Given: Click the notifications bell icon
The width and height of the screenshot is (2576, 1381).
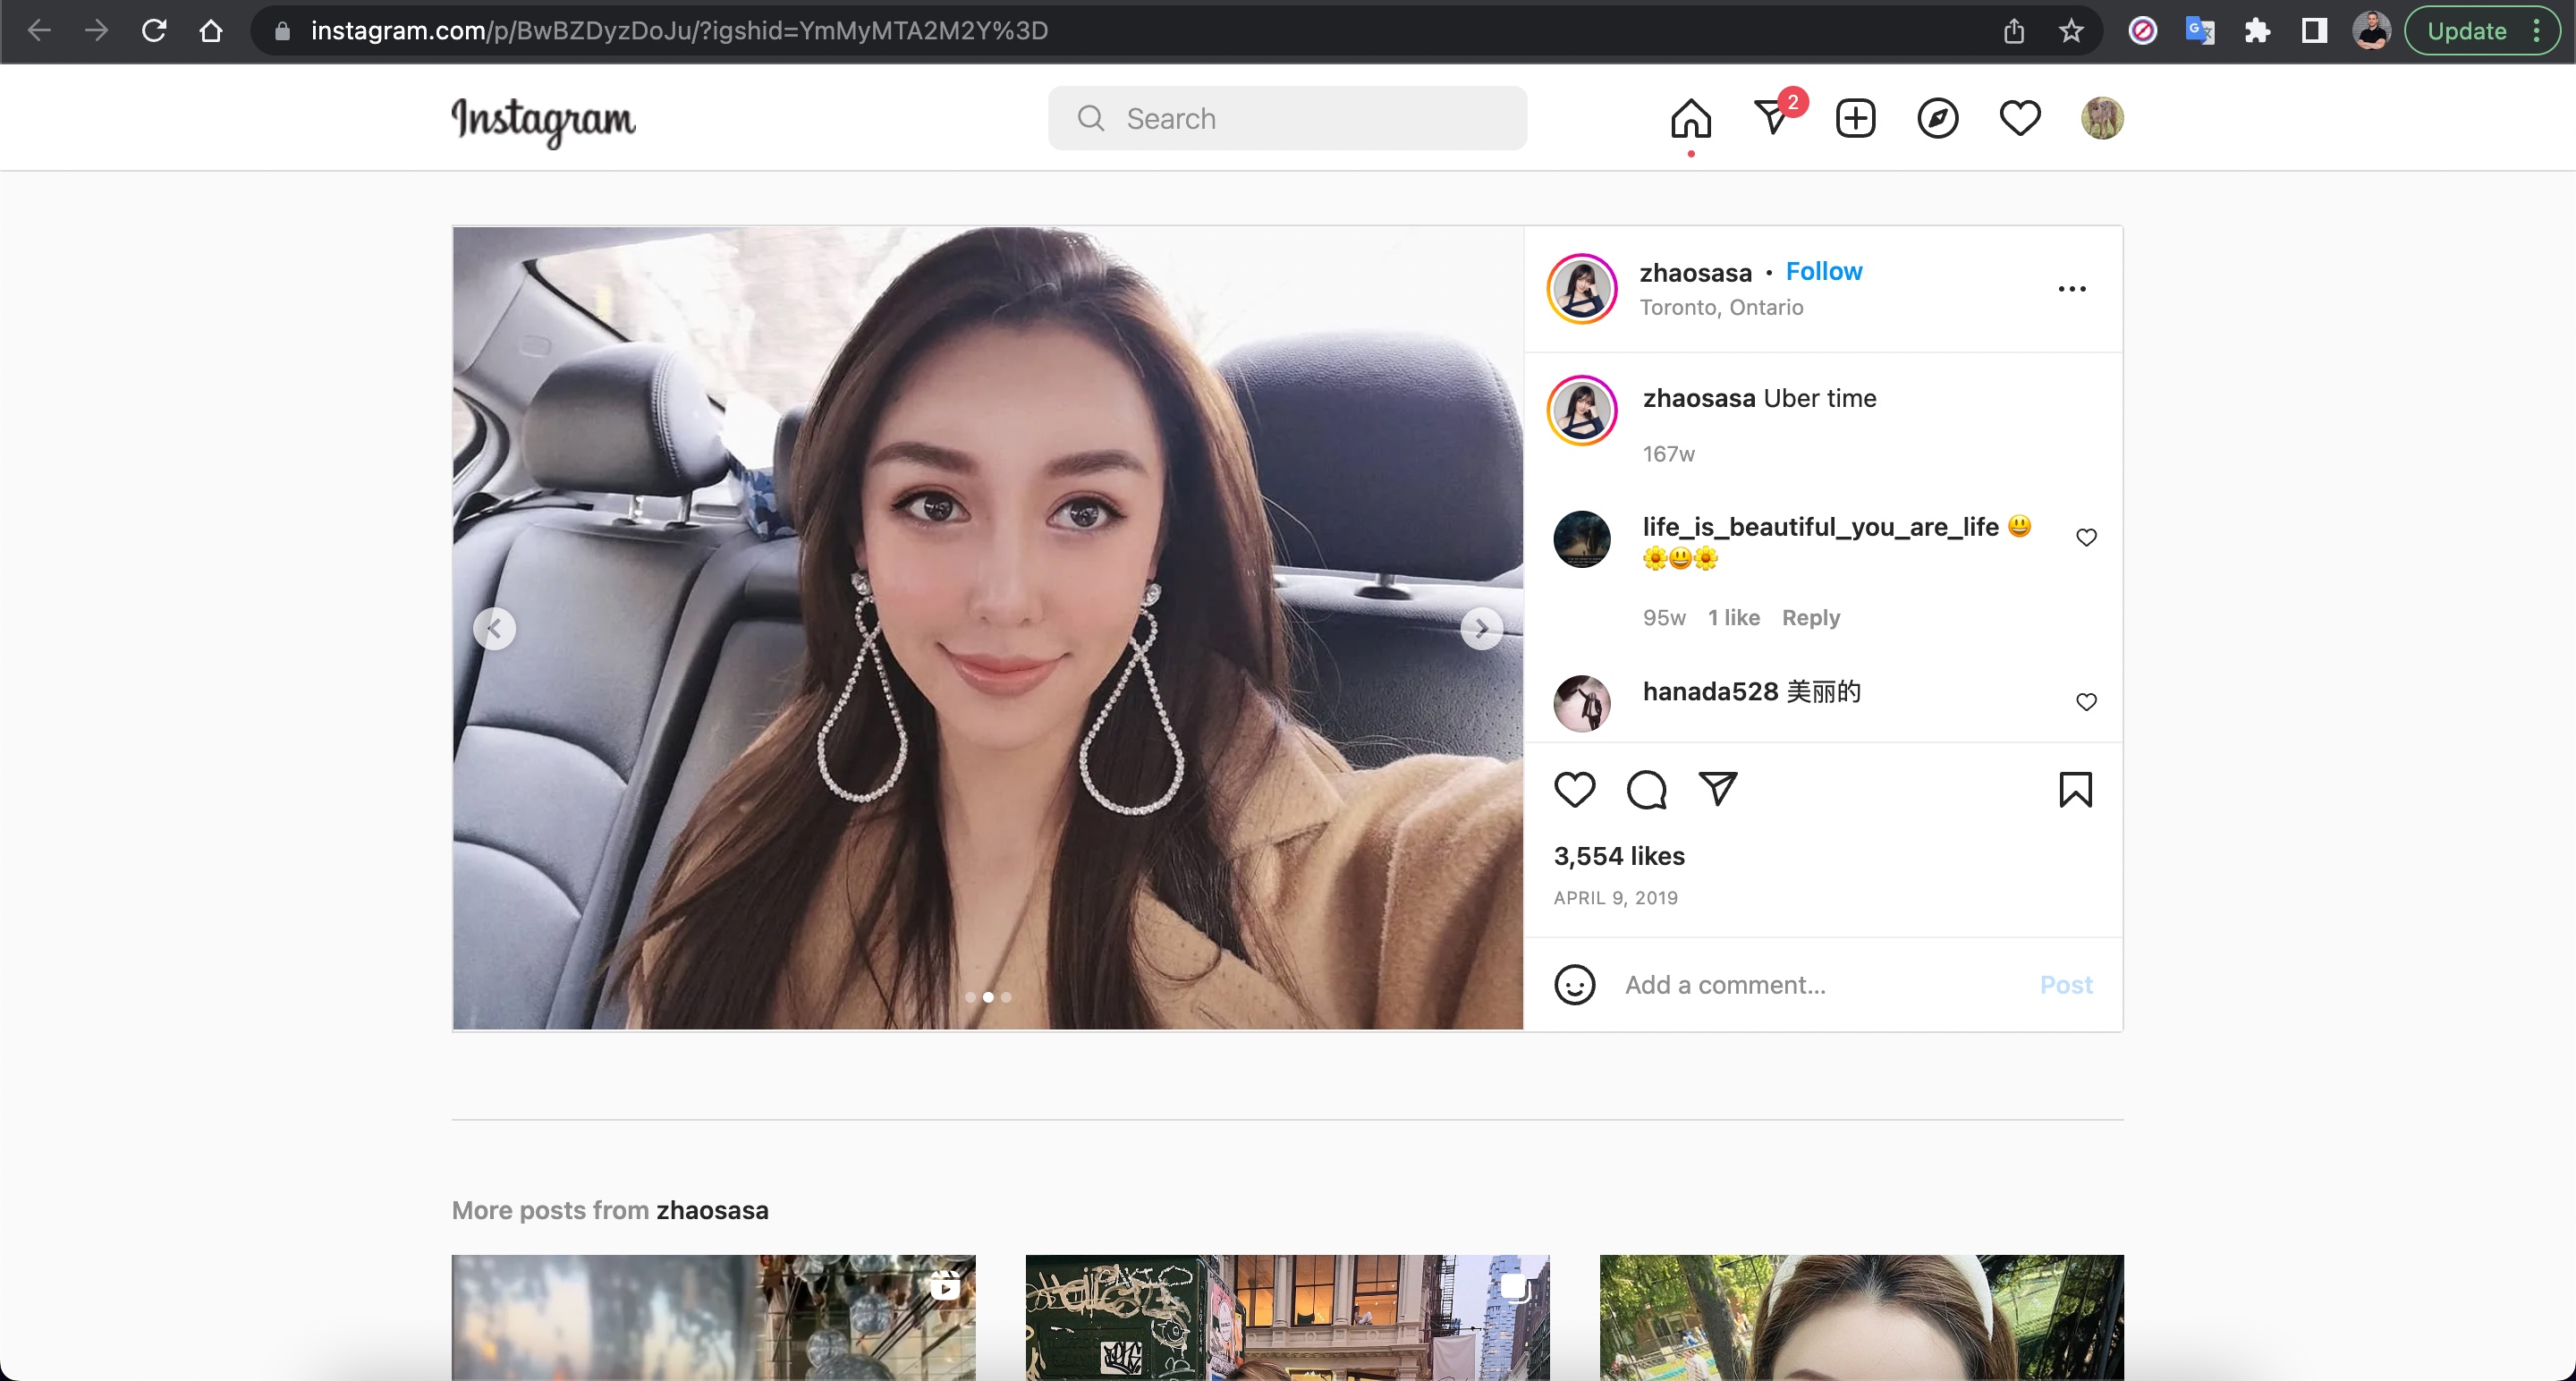Looking at the screenshot, I should click(x=2019, y=117).
